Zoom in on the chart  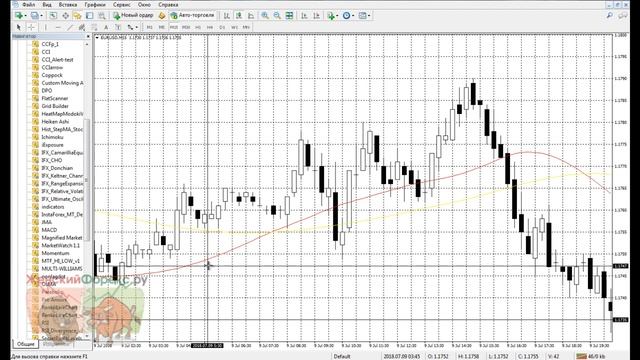click(265, 16)
